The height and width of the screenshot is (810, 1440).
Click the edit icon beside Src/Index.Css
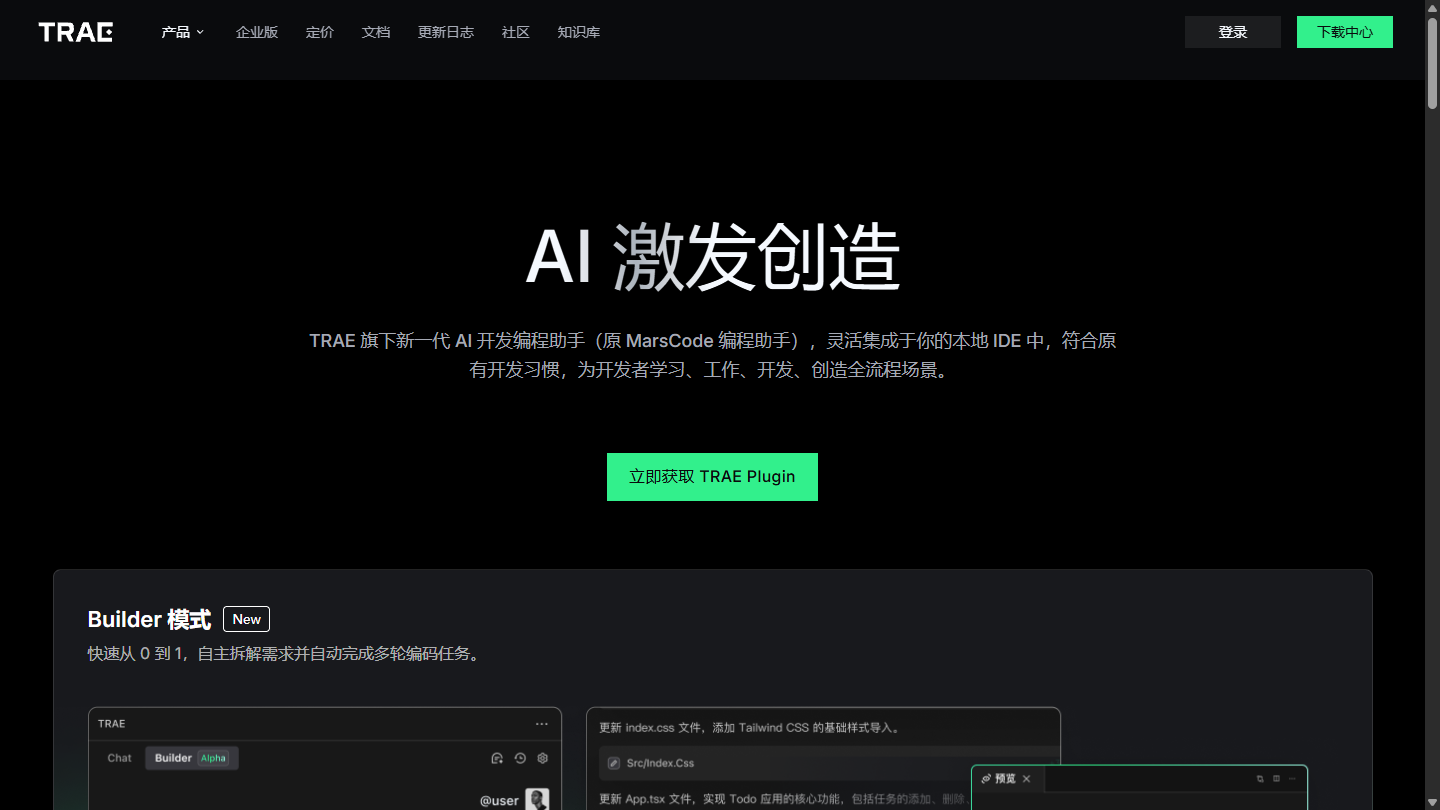click(x=614, y=763)
